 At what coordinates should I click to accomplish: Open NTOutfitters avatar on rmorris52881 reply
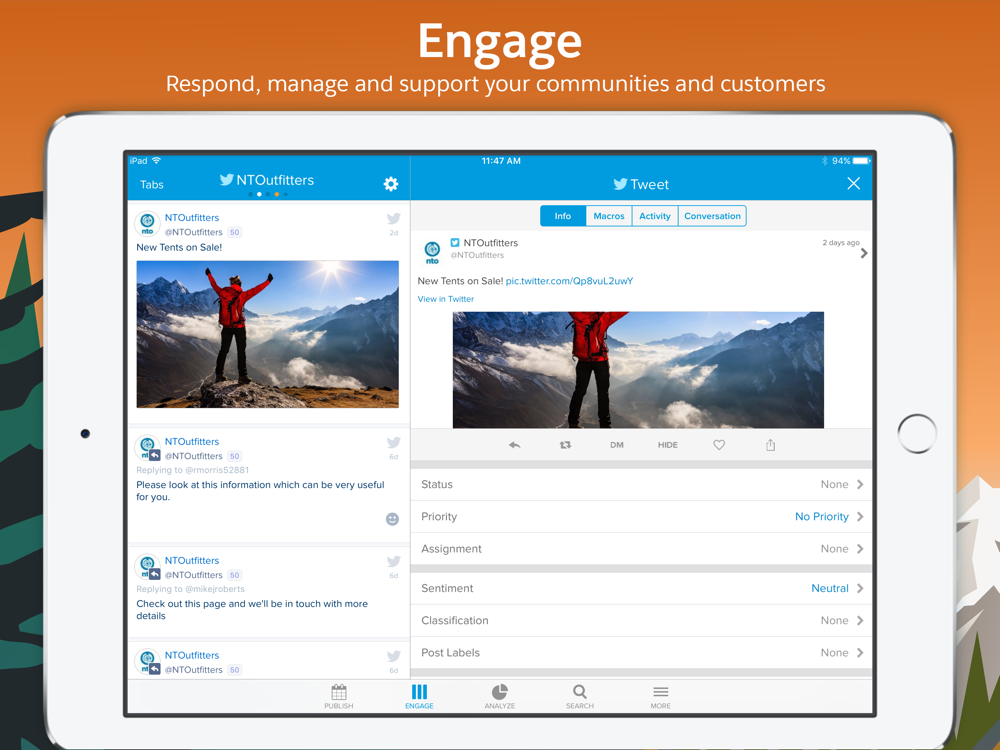pos(147,447)
